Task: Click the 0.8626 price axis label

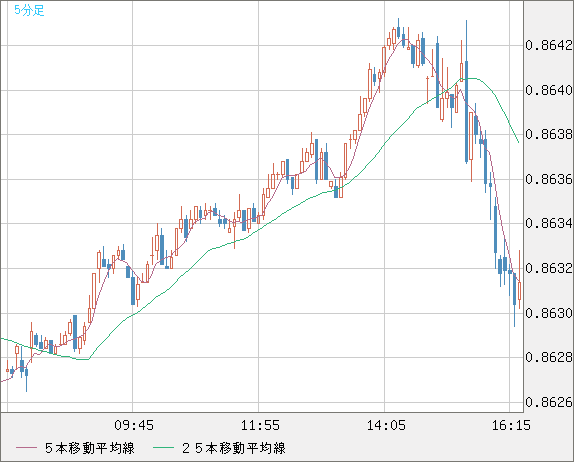Action: click(x=549, y=402)
